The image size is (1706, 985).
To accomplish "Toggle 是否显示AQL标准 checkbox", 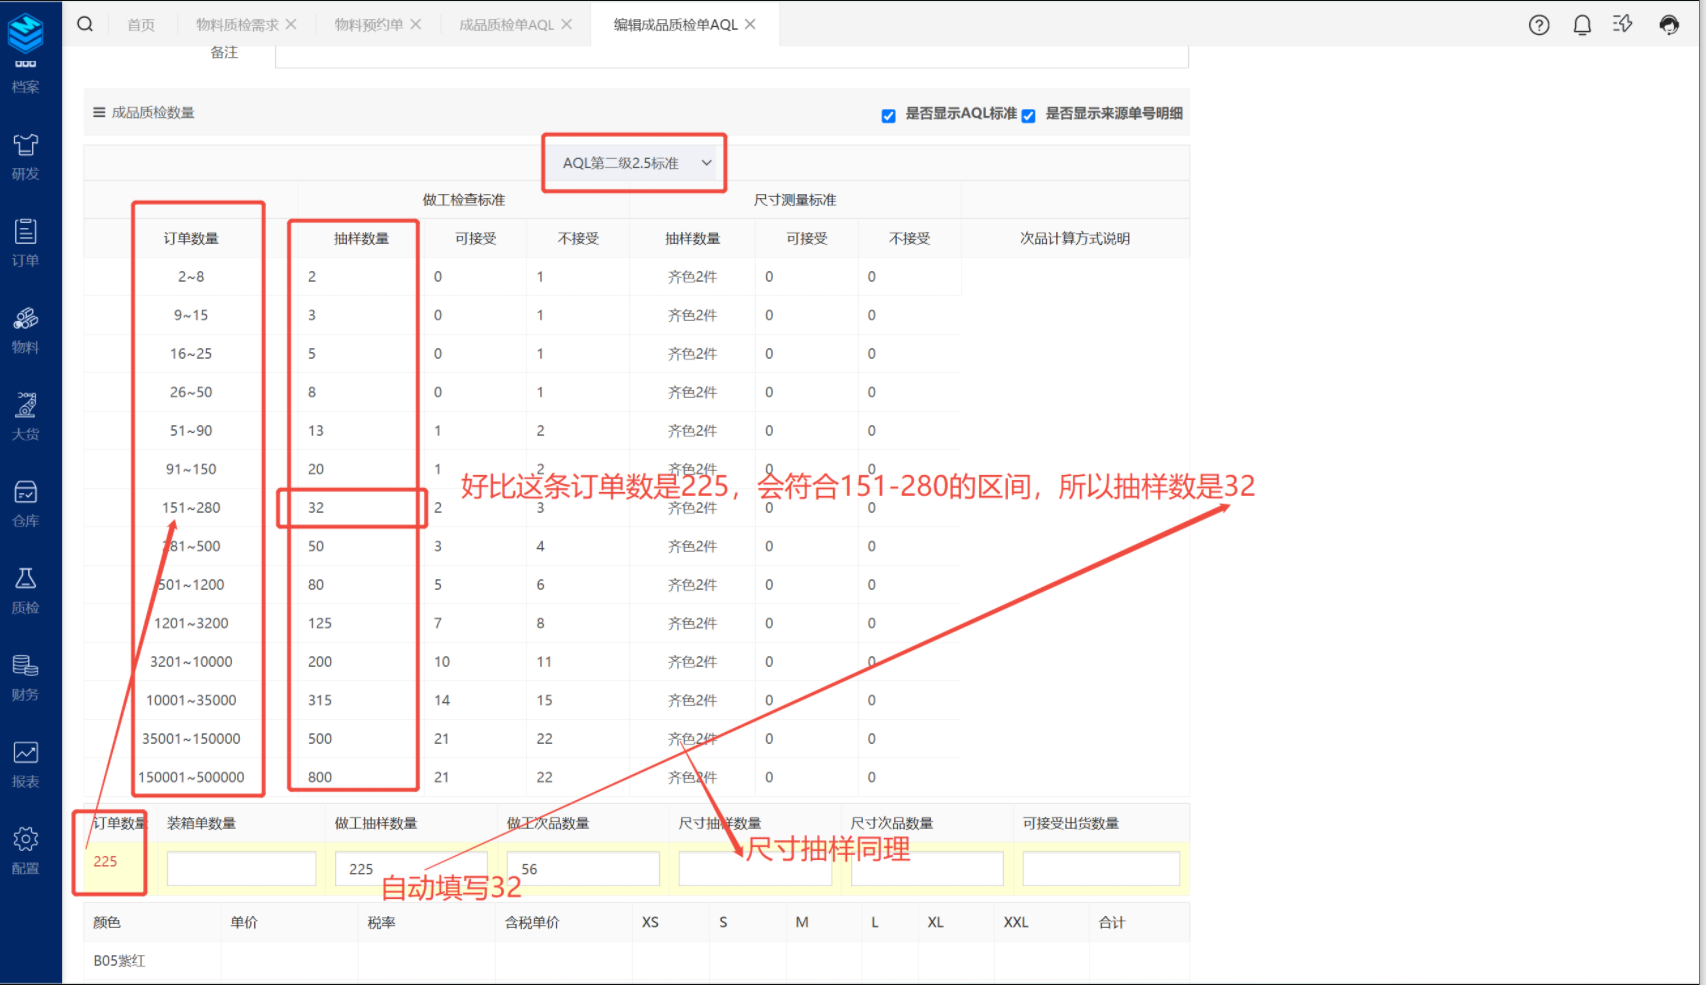I will [888, 116].
